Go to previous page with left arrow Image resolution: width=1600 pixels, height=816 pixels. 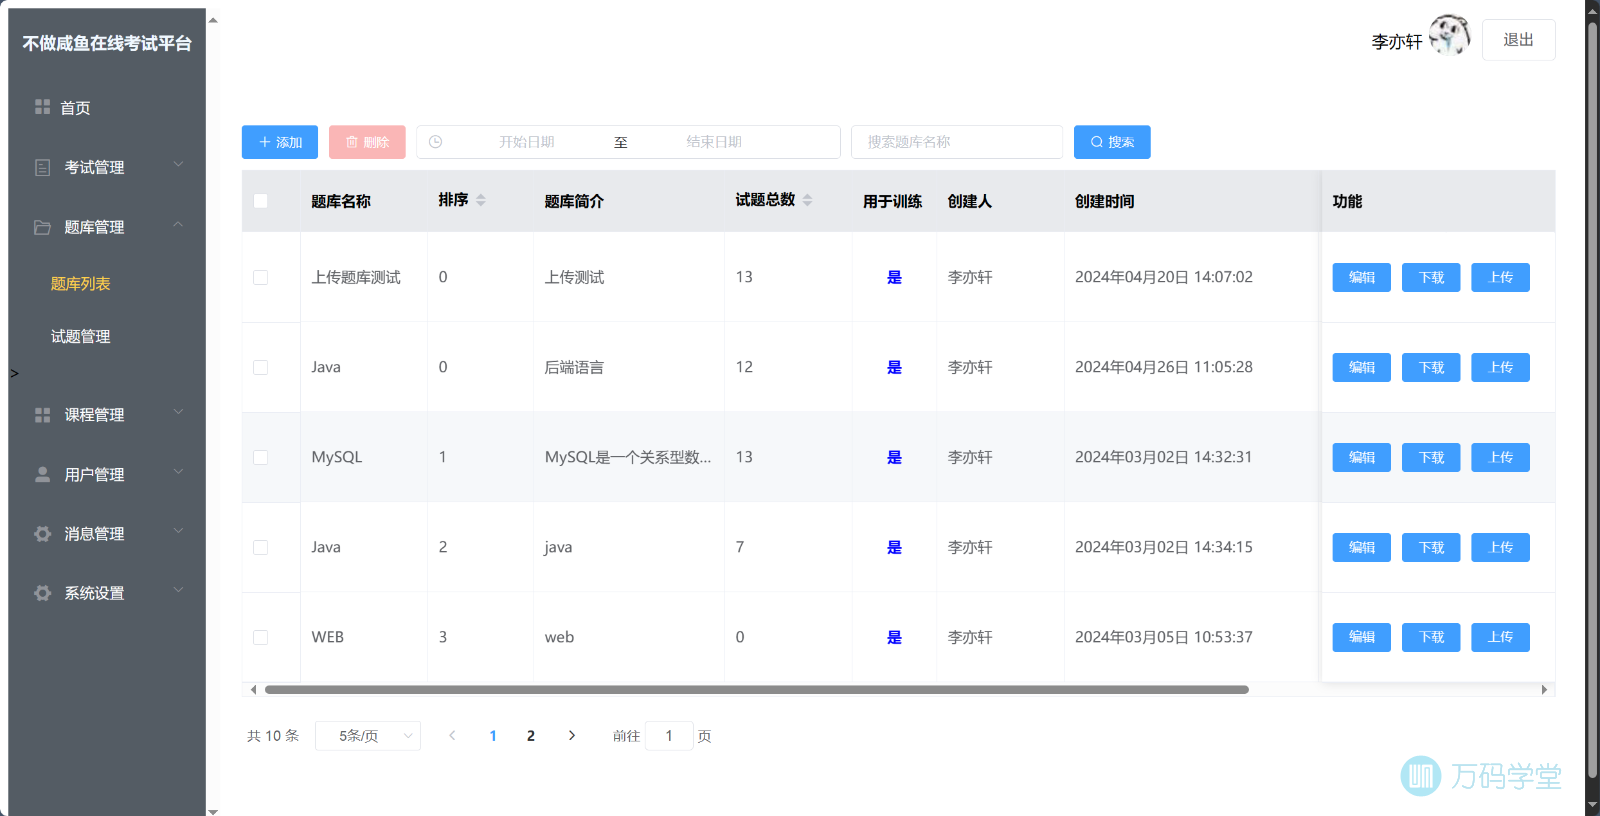click(x=452, y=735)
